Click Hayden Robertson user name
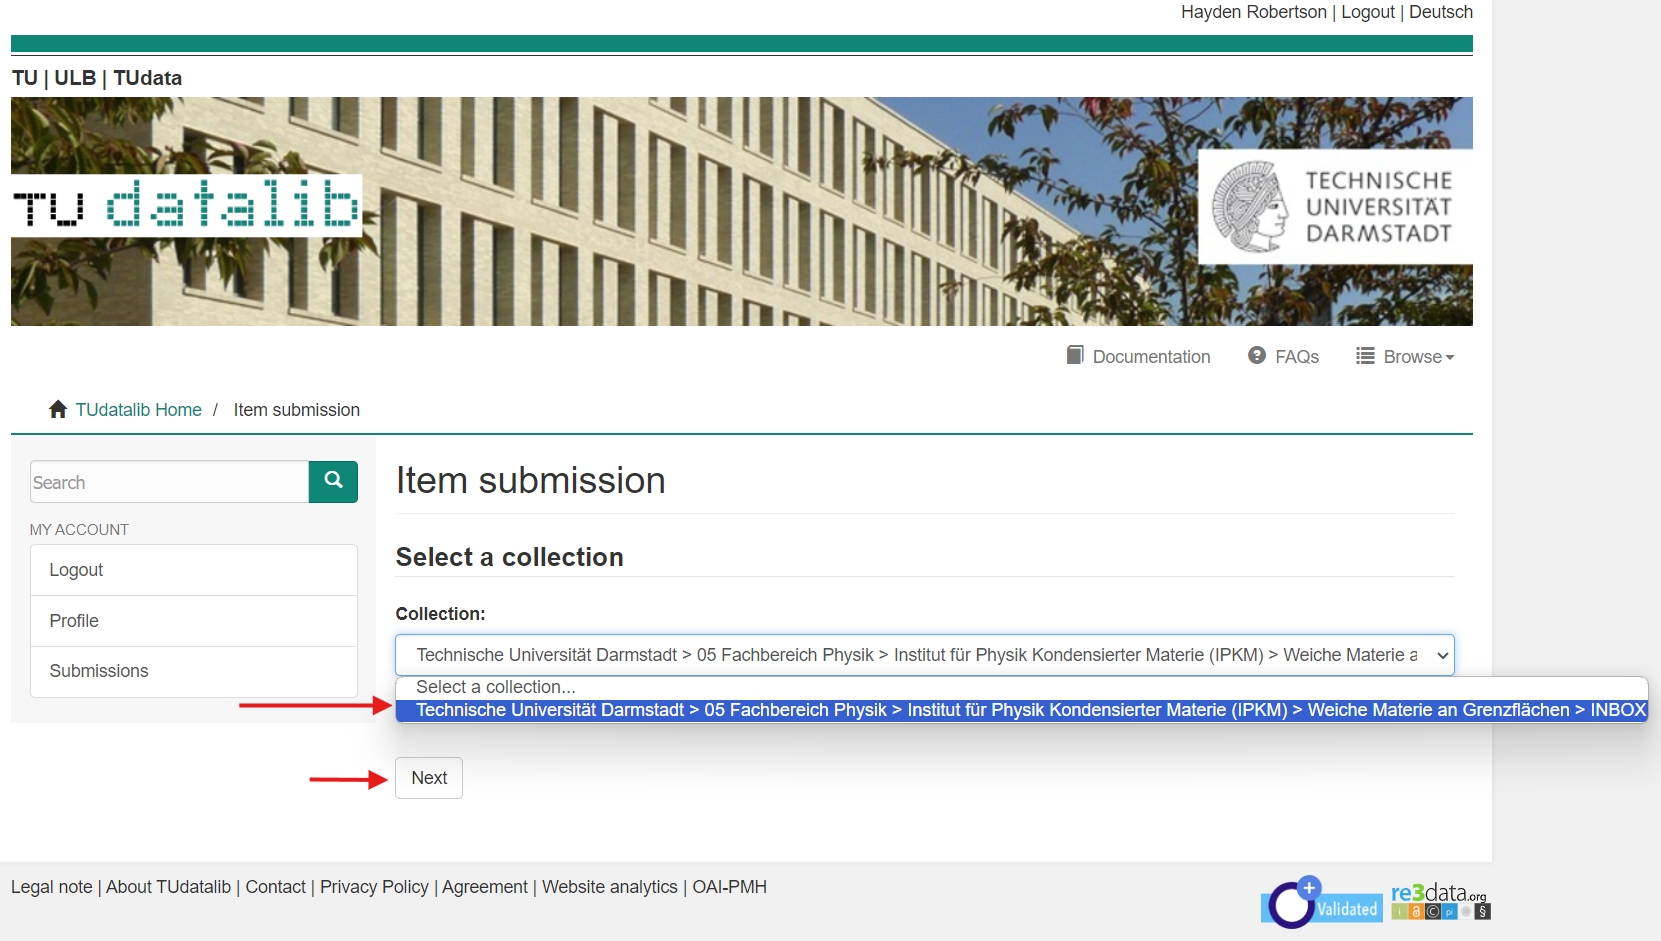 click(1254, 12)
